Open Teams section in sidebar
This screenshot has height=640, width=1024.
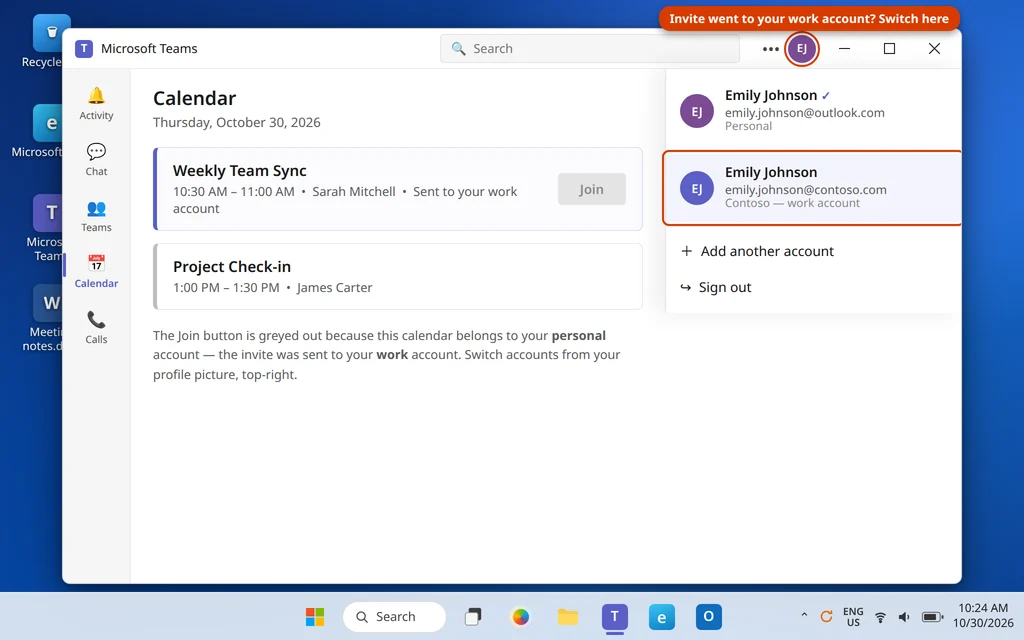pos(96,216)
